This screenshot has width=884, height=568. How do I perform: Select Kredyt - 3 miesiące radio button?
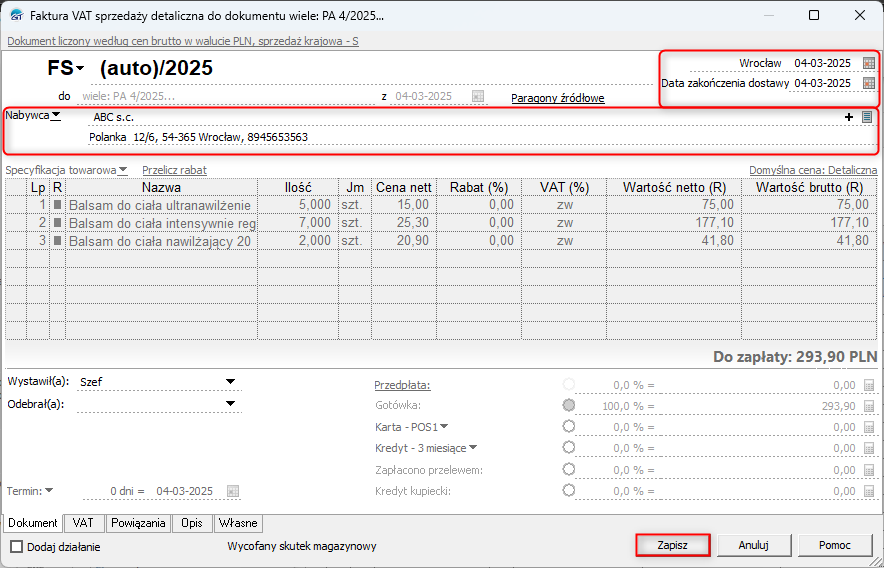tap(569, 447)
